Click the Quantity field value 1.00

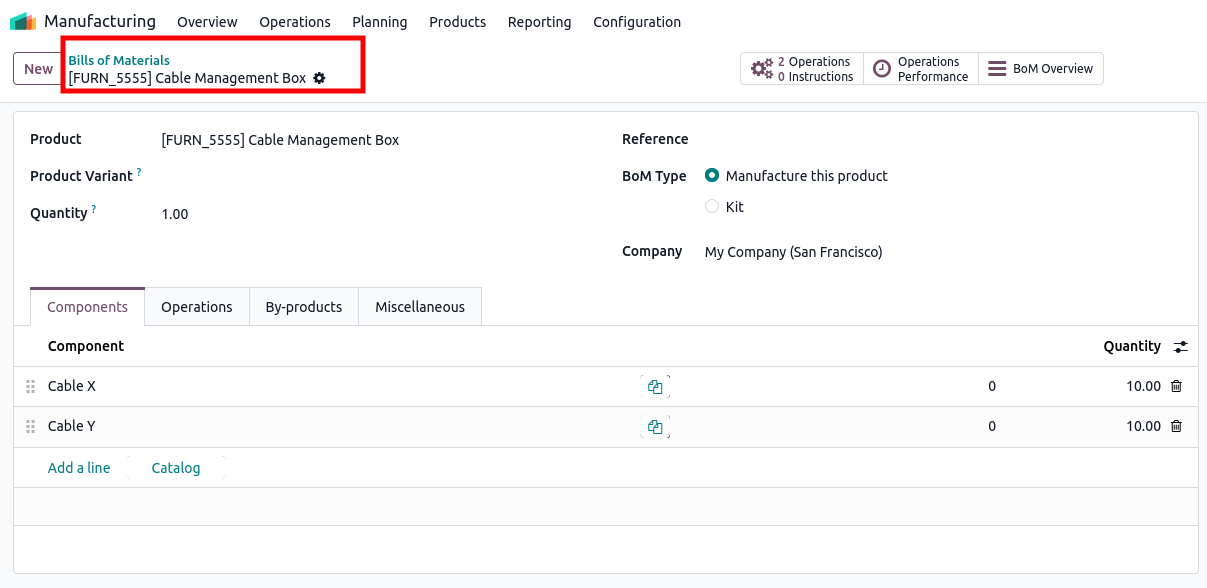pyautogui.click(x=175, y=214)
